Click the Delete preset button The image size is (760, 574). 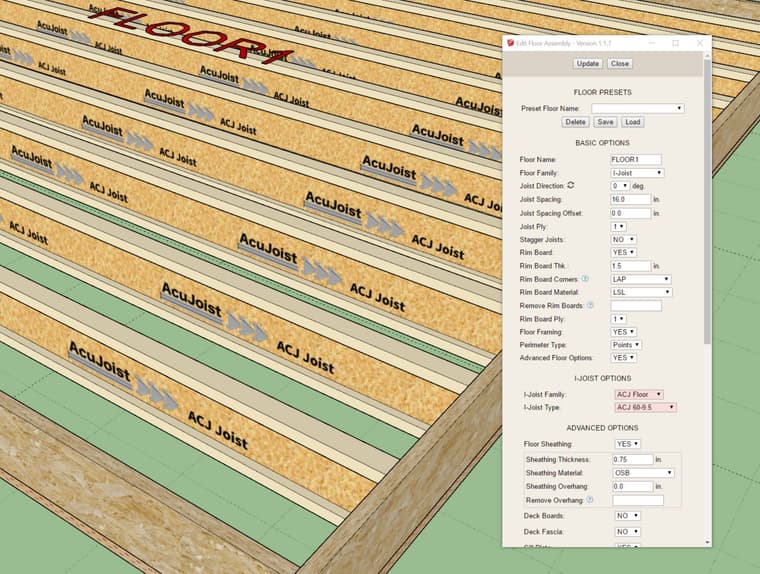(x=575, y=122)
